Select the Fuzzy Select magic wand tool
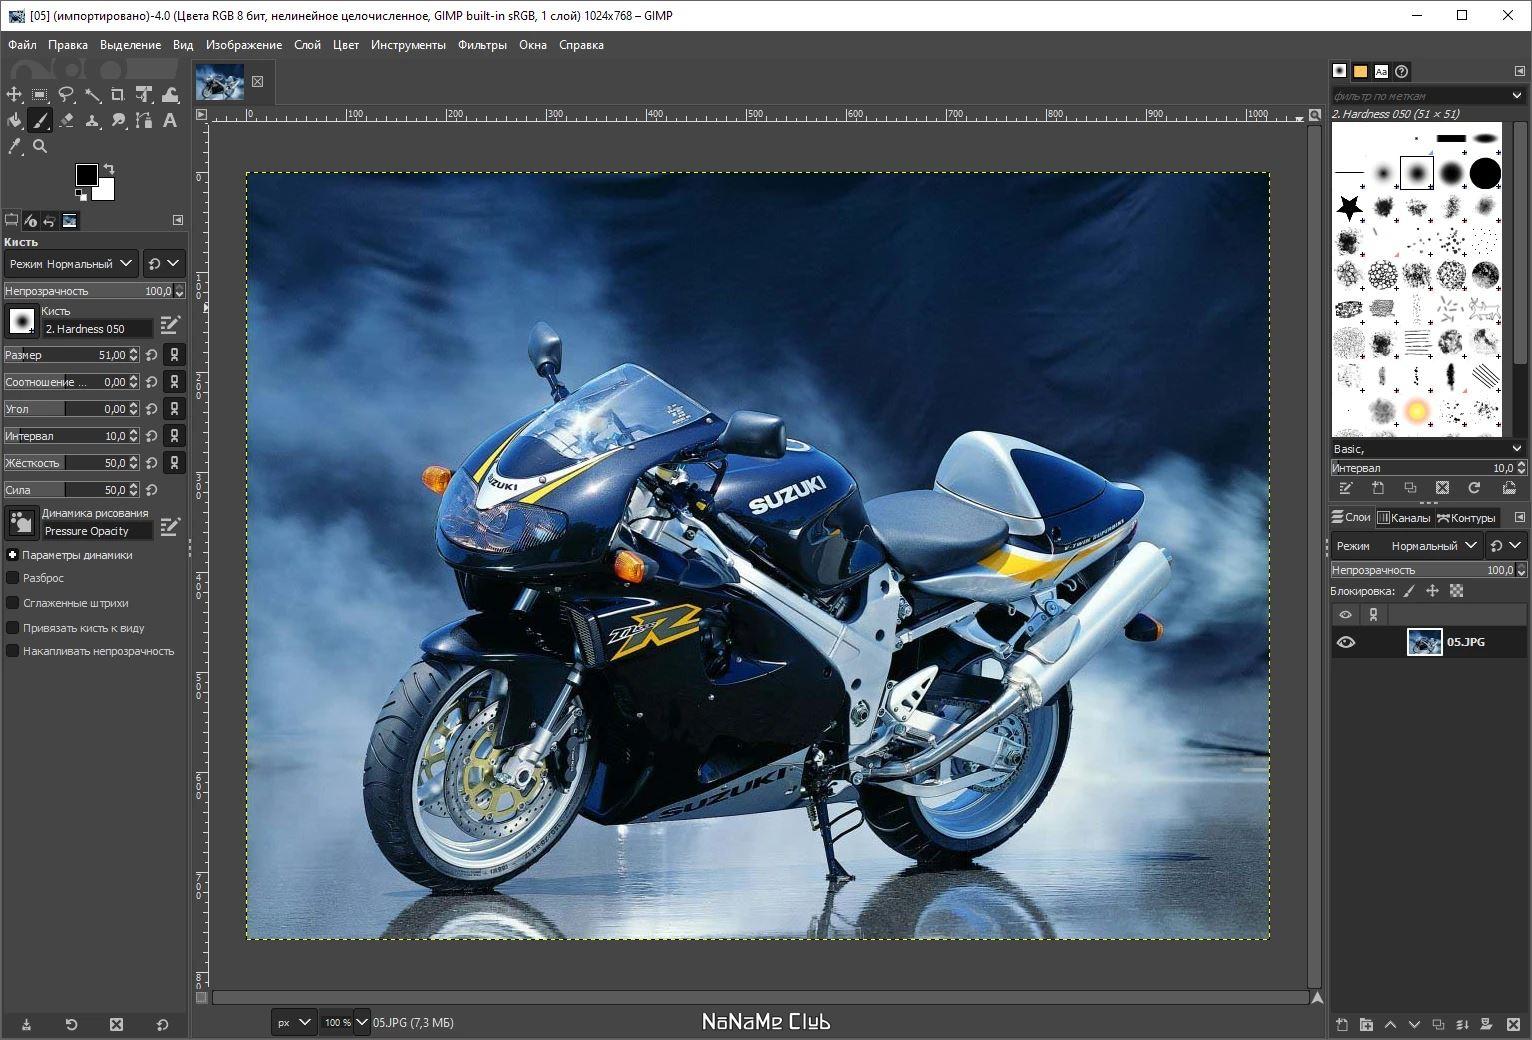1532x1040 pixels. click(92, 94)
